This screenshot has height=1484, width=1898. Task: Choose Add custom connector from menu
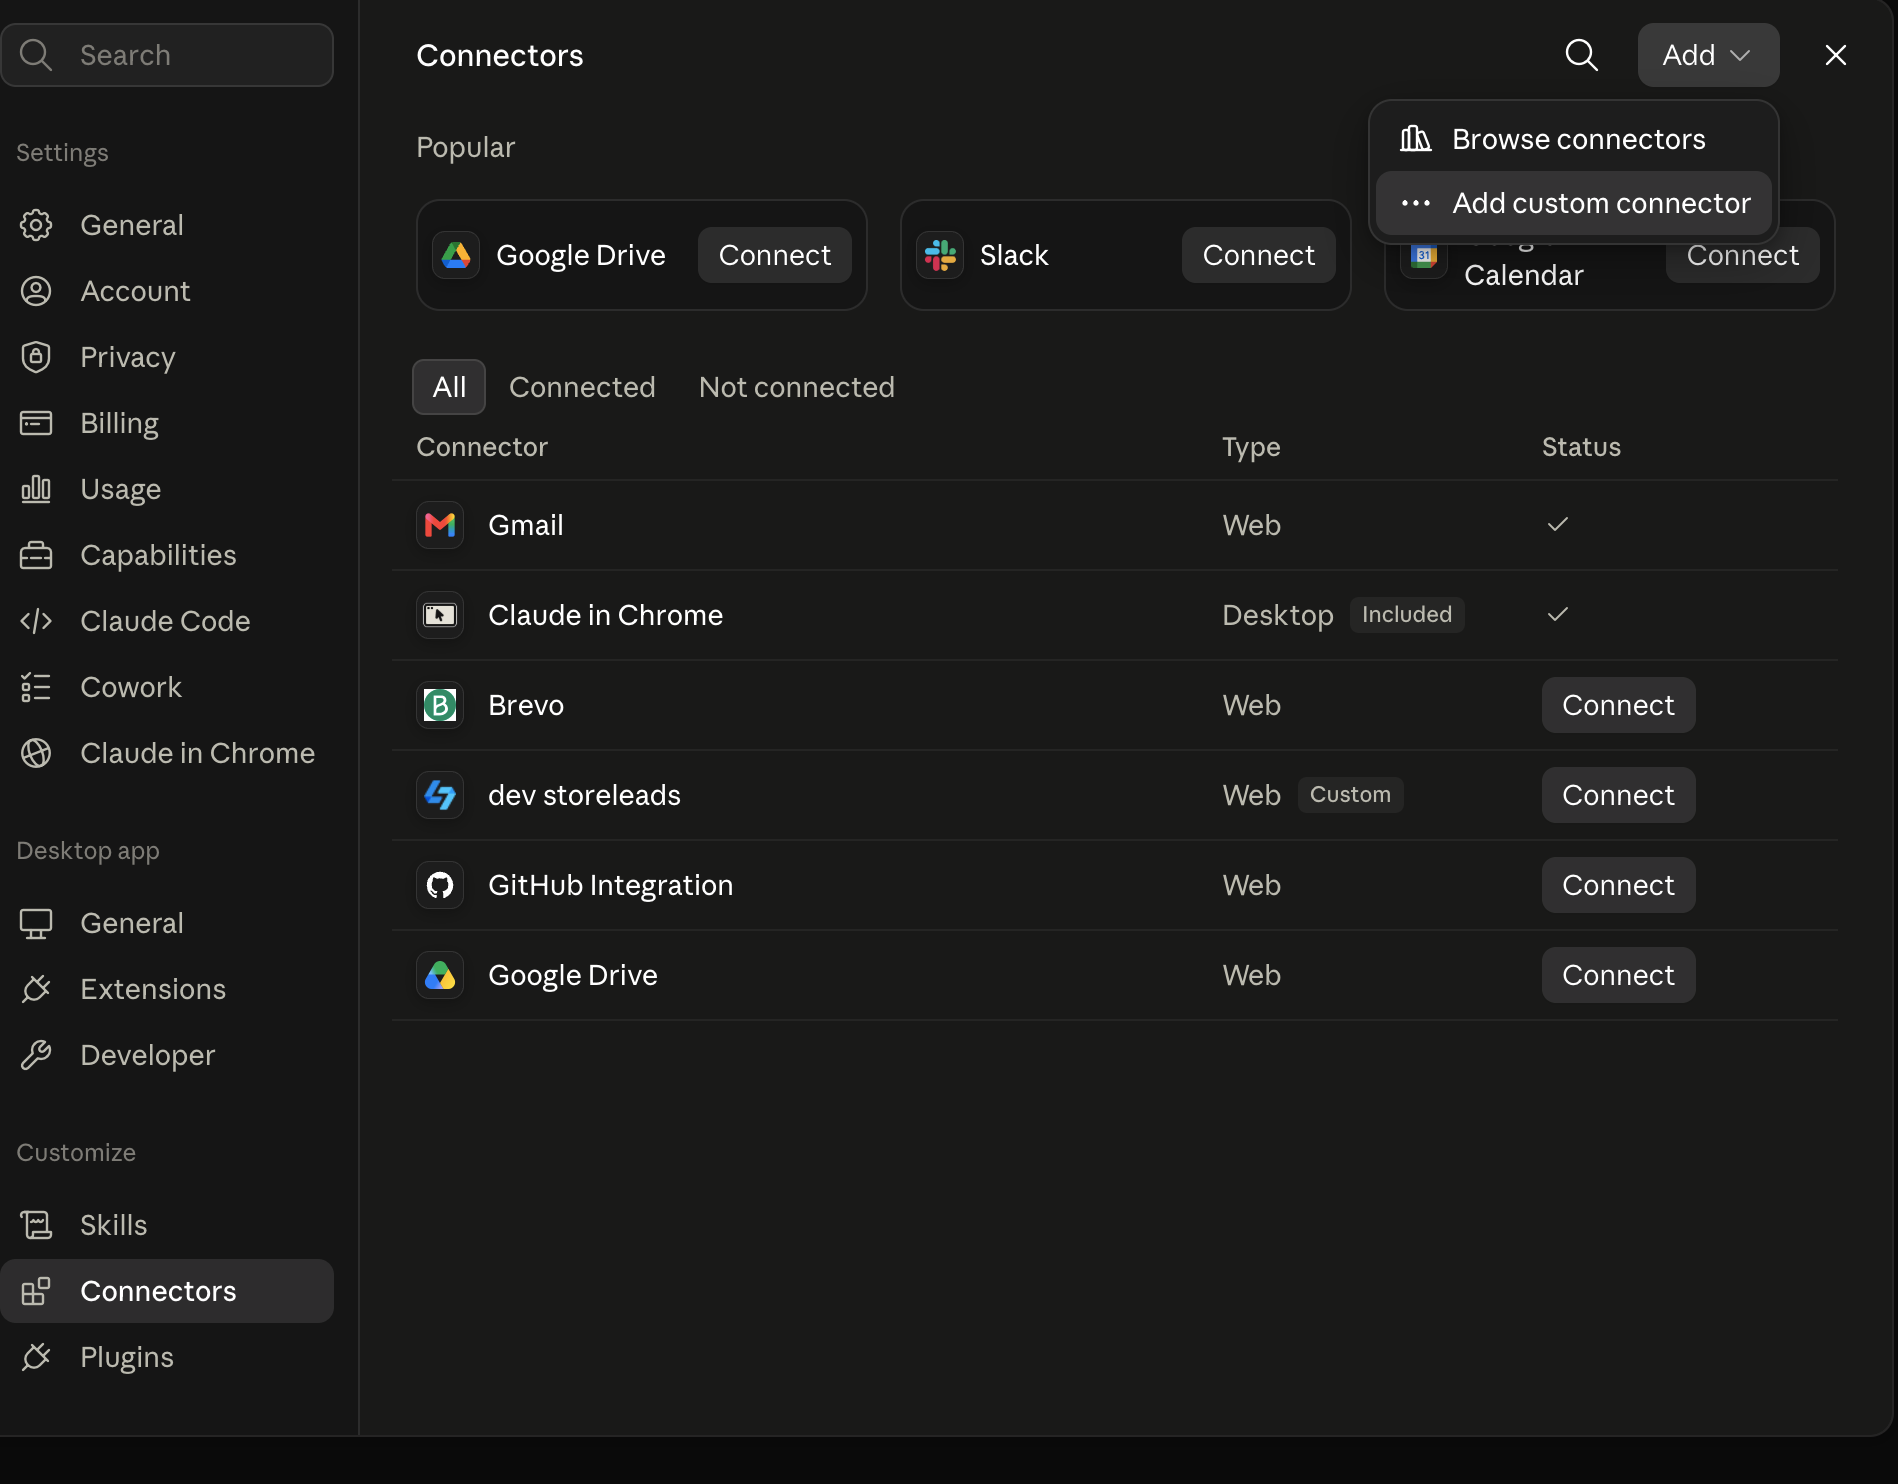(x=1573, y=203)
